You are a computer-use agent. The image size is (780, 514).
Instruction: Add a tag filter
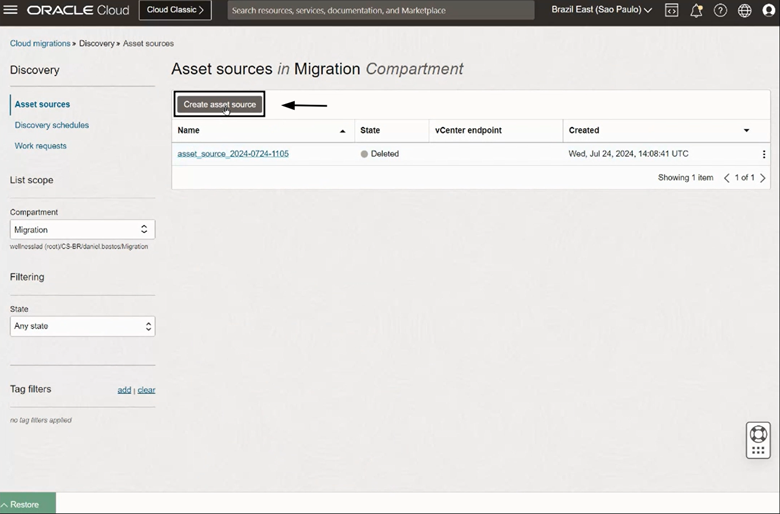[x=124, y=390]
